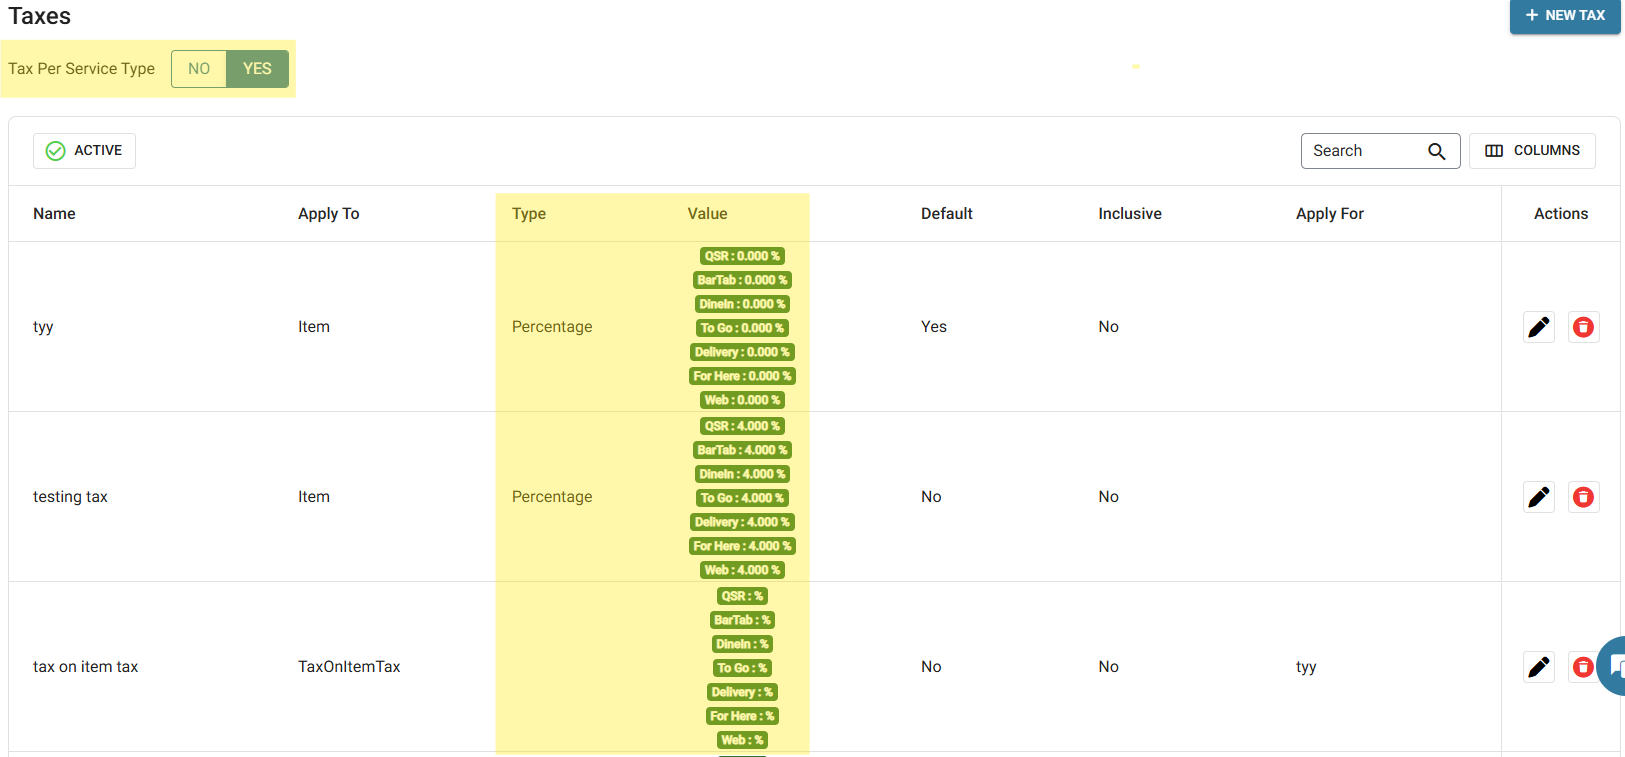Delete the testing tax row
This screenshot has width=1625, height=757.
pos(1583,497)
